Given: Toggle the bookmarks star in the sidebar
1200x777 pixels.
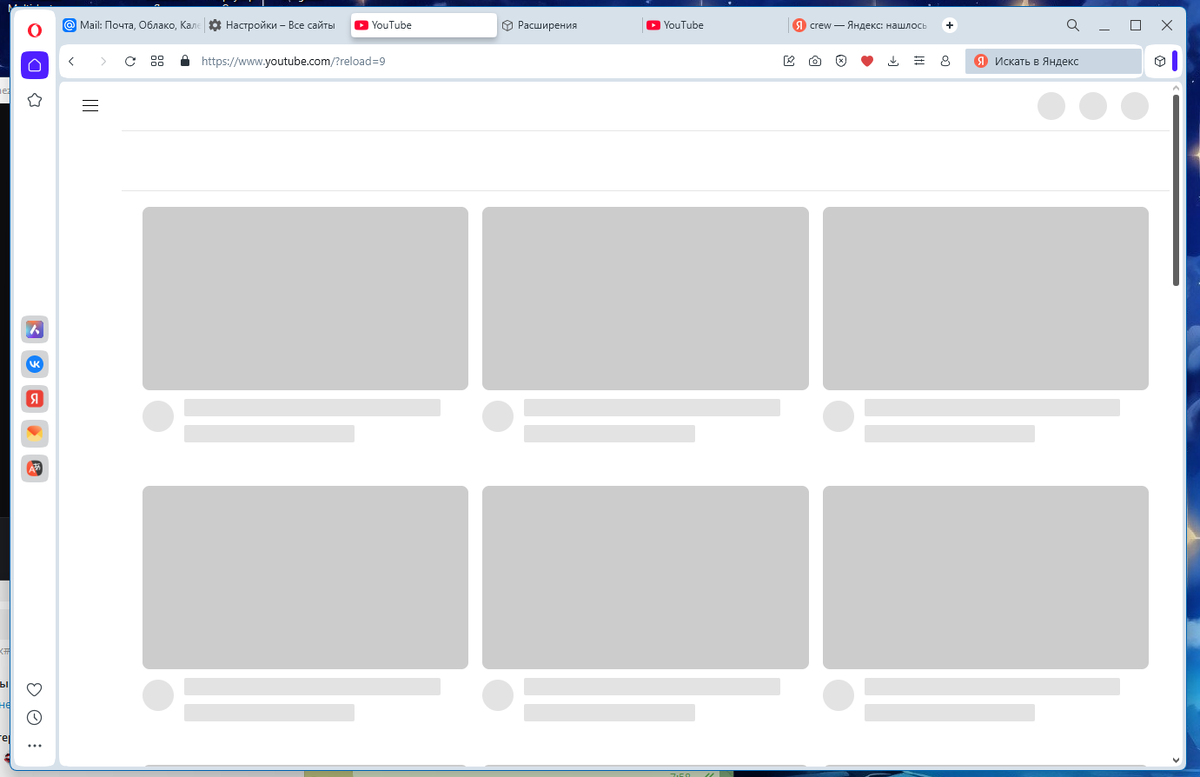Looking at the screenshot, I should [x=34, y=100].
